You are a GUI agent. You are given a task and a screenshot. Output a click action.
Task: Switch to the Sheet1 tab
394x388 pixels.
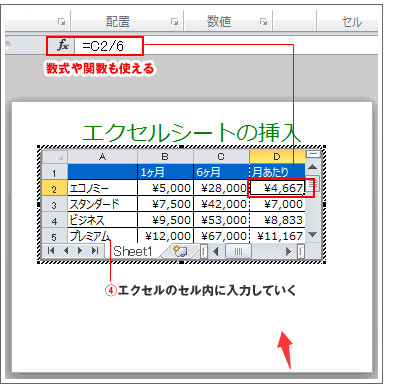point(133,251)
